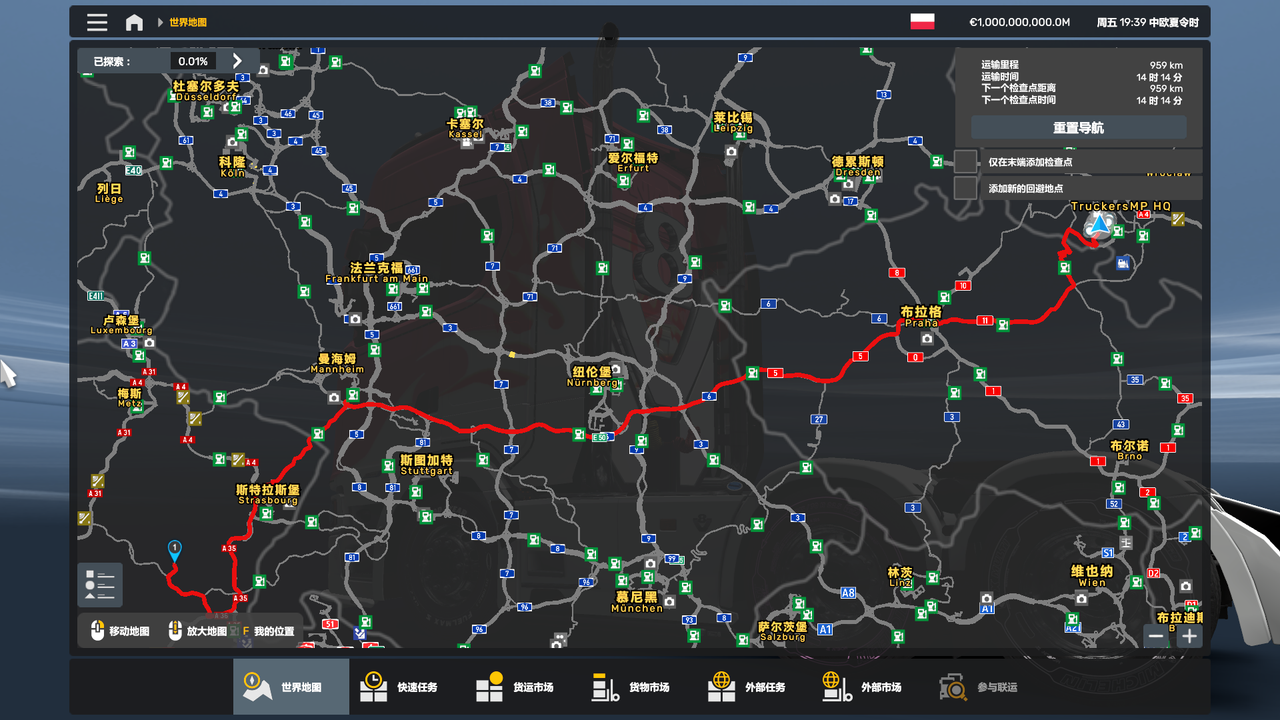Zoom out with the minus button
This screenshot has height=720, width=1280.
(x=1156, y=636)
